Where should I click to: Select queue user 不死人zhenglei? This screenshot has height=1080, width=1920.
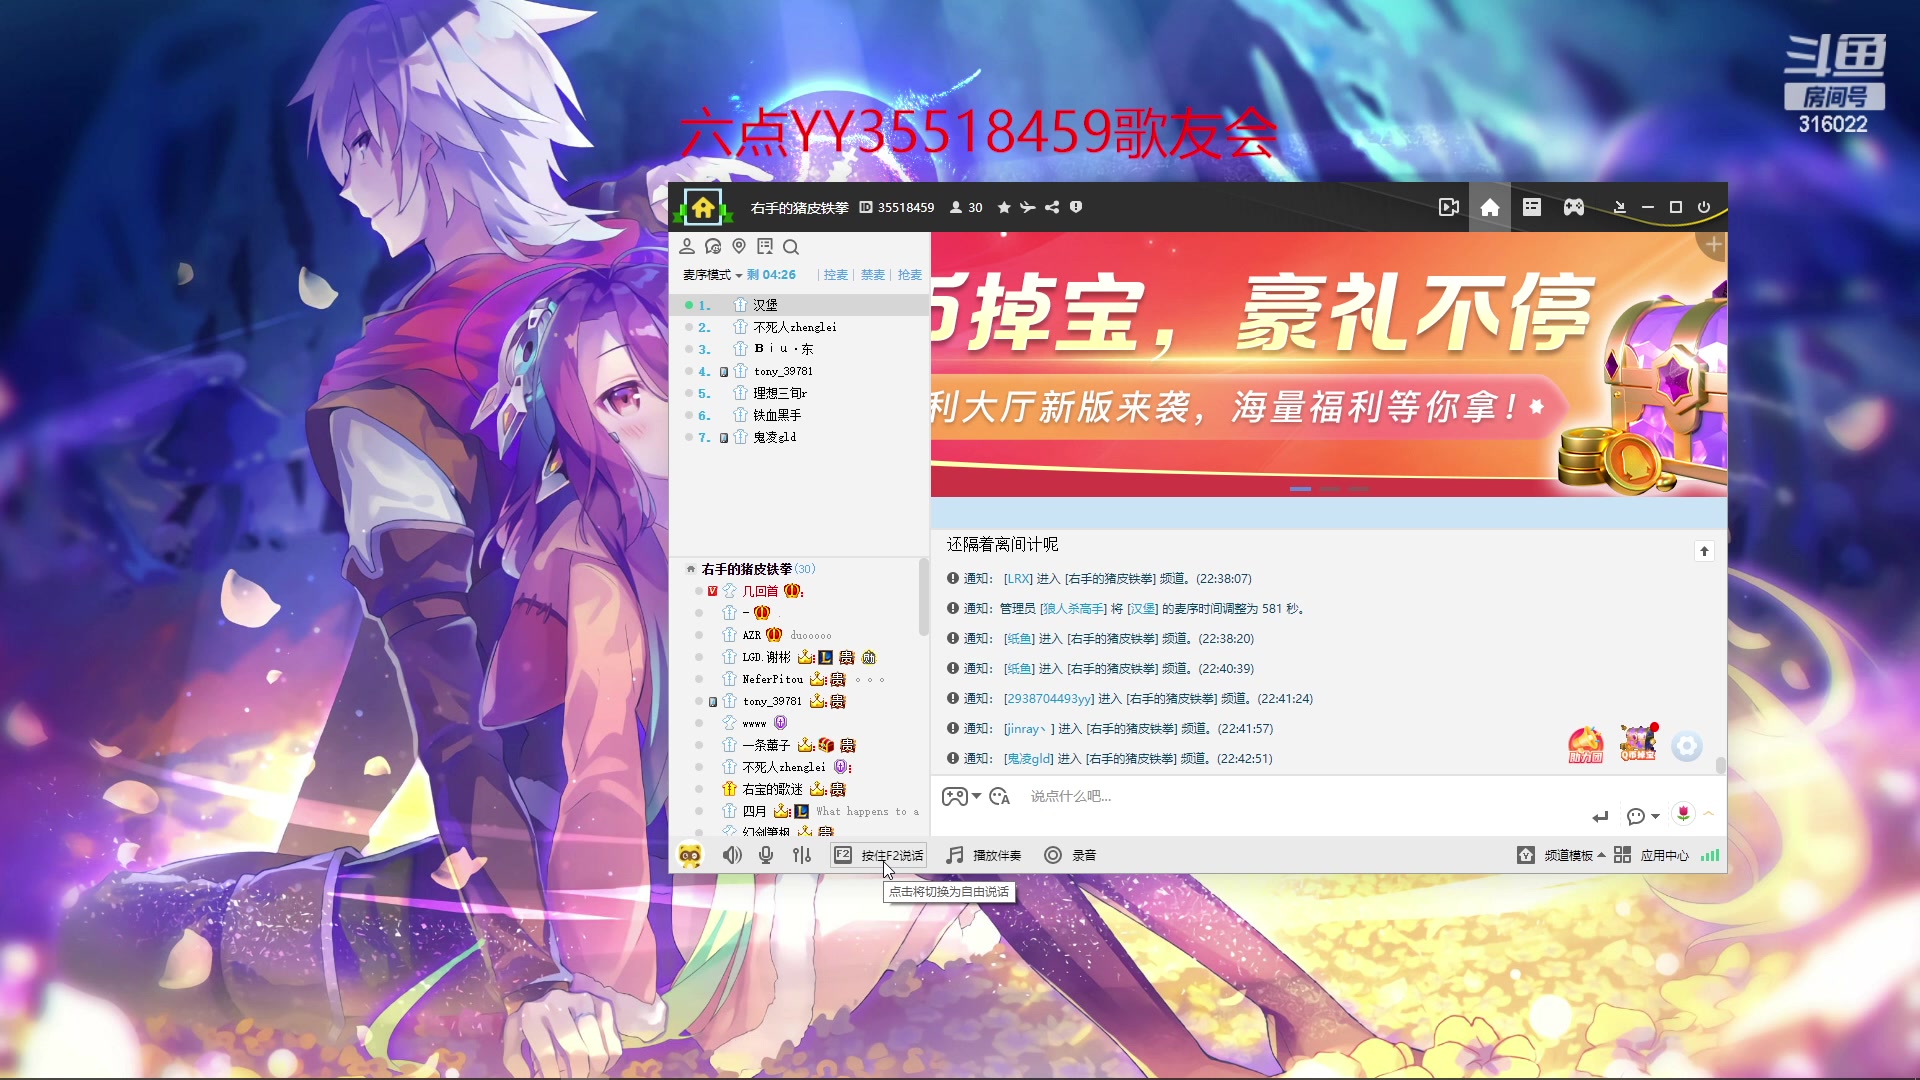800,327
